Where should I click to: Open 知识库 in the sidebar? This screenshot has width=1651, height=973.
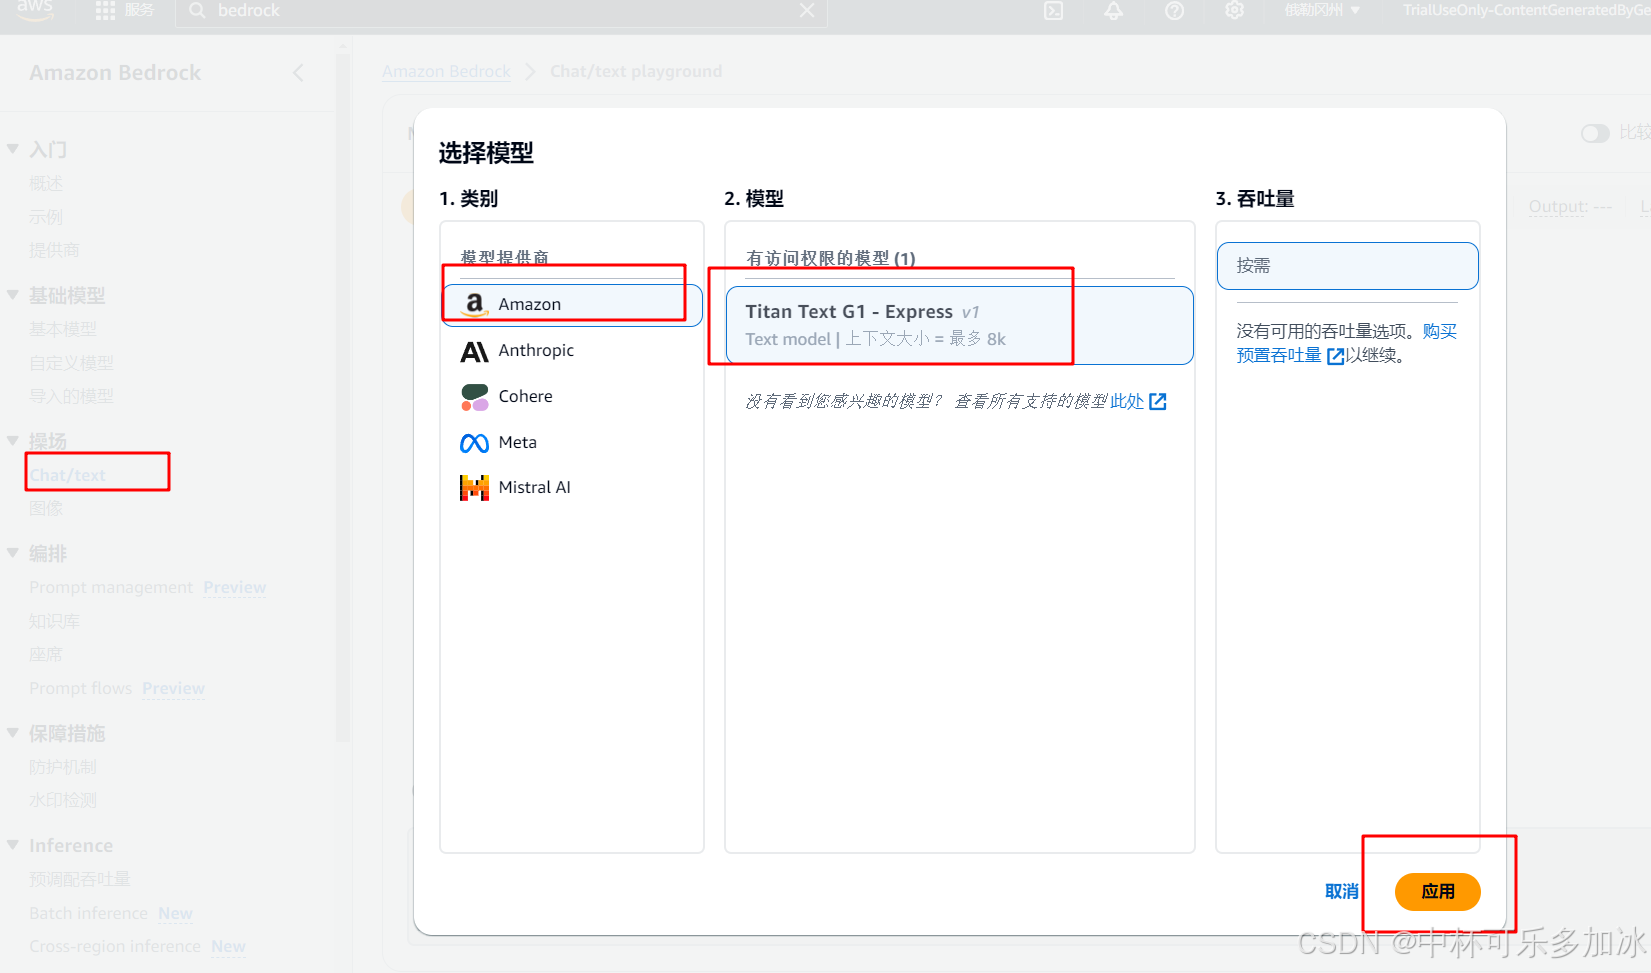pos(54,621)
